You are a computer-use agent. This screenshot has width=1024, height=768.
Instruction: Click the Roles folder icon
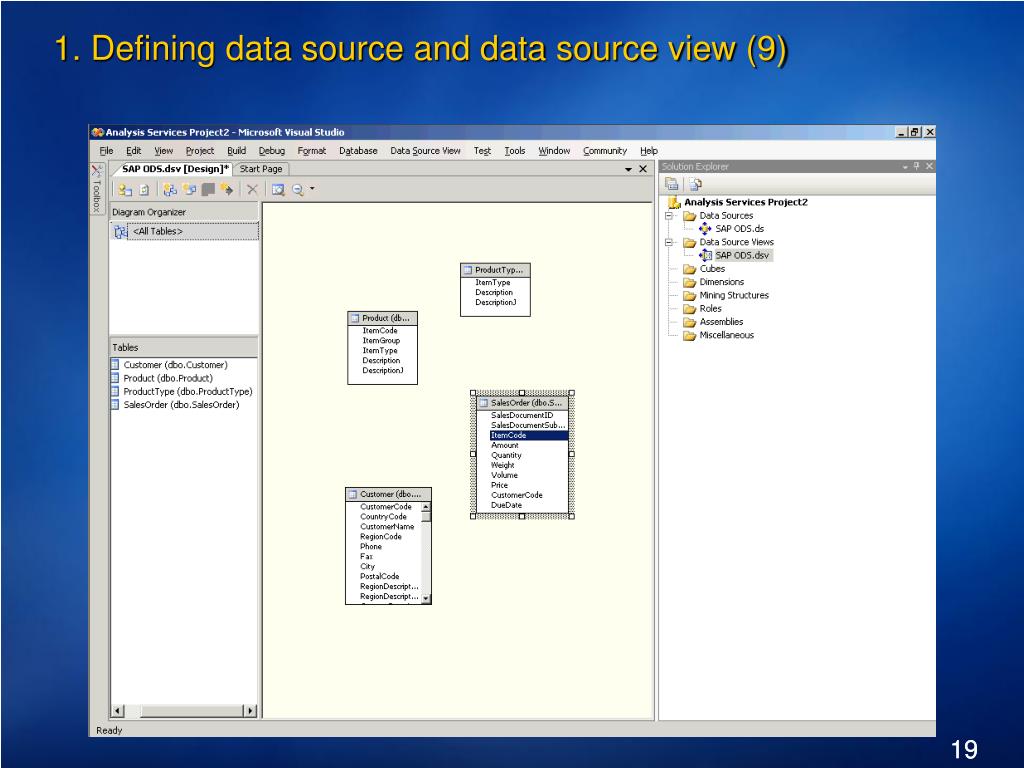pyautogui.click(x=690, y=309)
